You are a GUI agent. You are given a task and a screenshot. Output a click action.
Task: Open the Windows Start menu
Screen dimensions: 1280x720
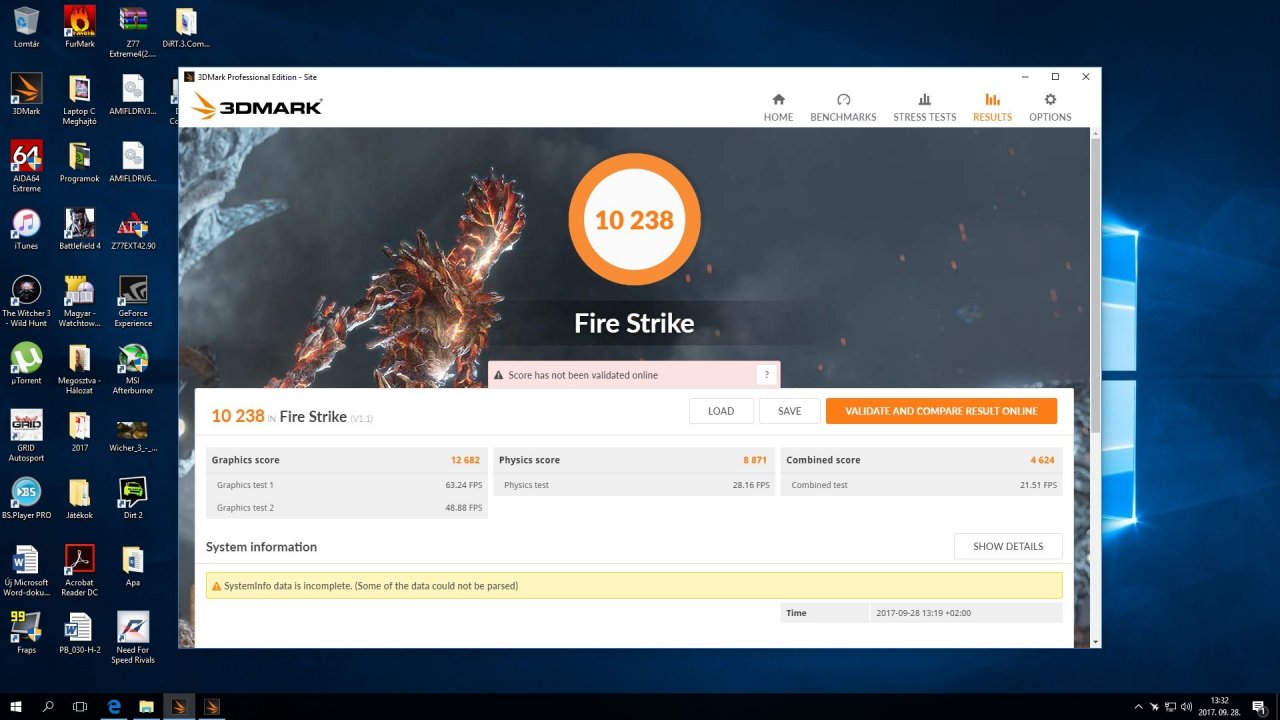pyautogui.click(x=16, y=706)
